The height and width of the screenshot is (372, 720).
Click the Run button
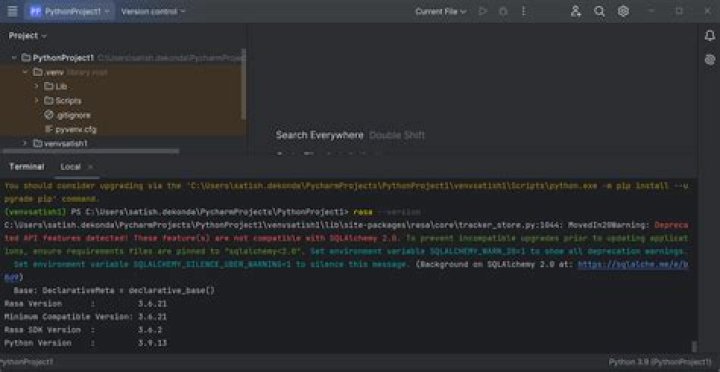click(483, 11)
